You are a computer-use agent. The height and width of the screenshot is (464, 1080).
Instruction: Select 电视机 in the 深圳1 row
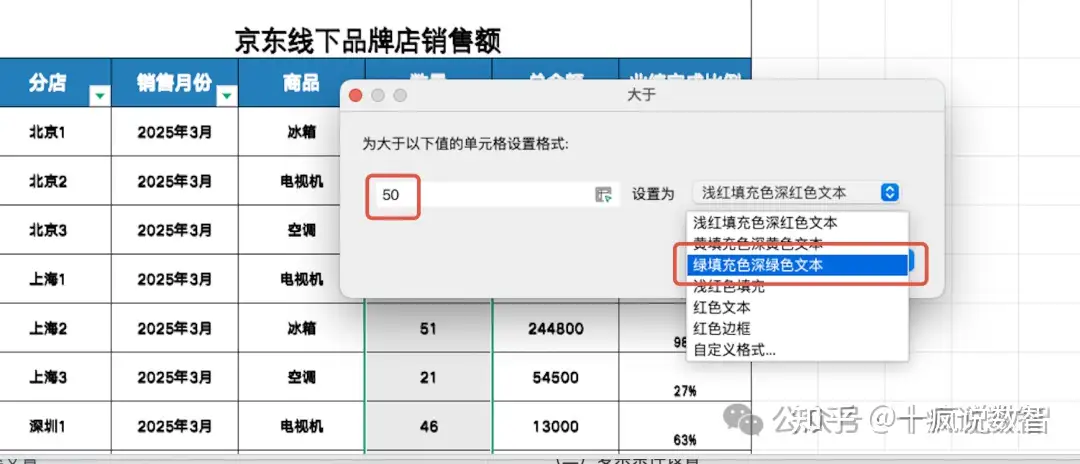click(302, 427)
